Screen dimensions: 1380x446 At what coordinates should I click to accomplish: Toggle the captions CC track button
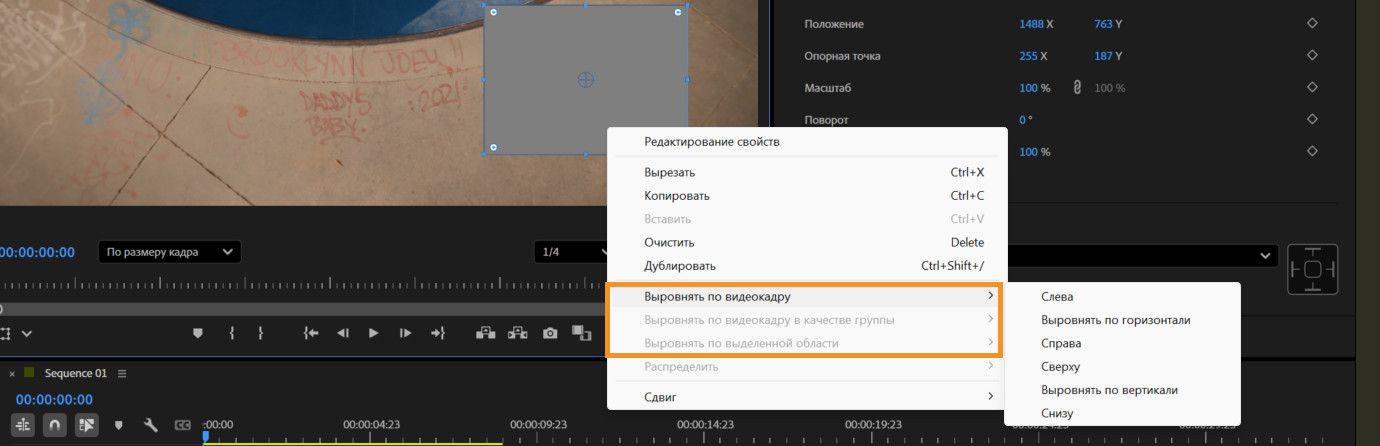(x=183, y=425)
